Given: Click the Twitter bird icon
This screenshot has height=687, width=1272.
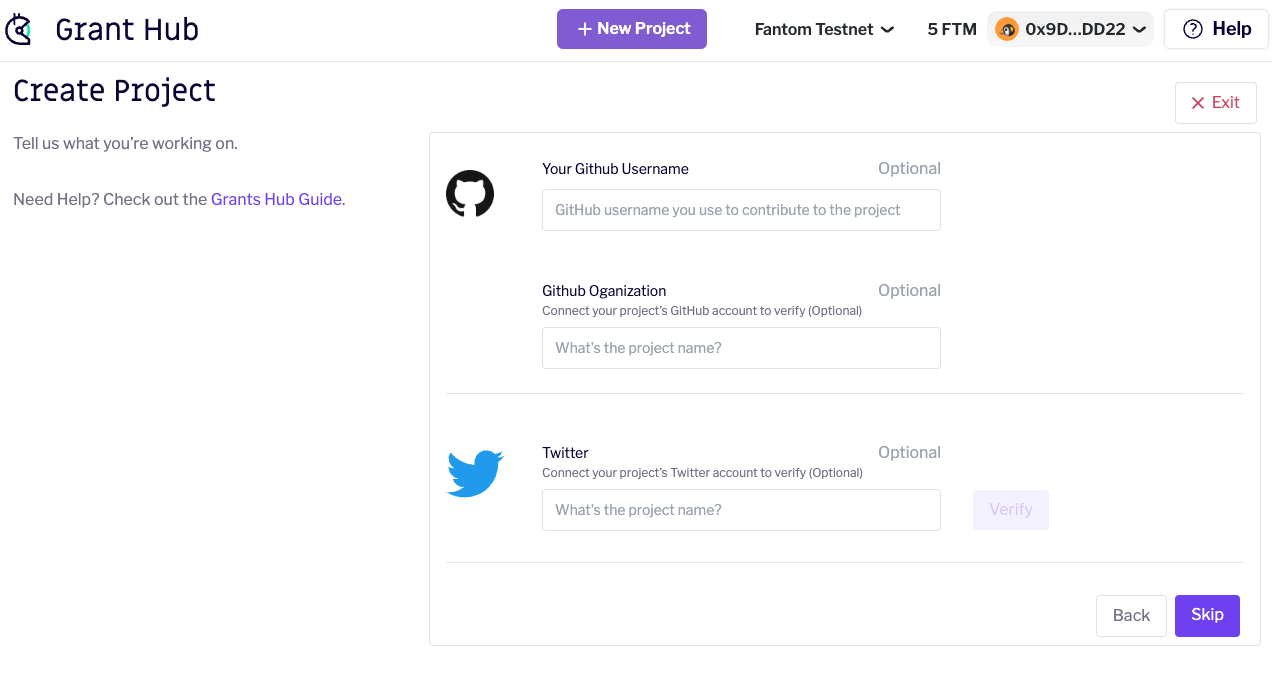Looking at the screenshot, I should click(x=474, y=473).
